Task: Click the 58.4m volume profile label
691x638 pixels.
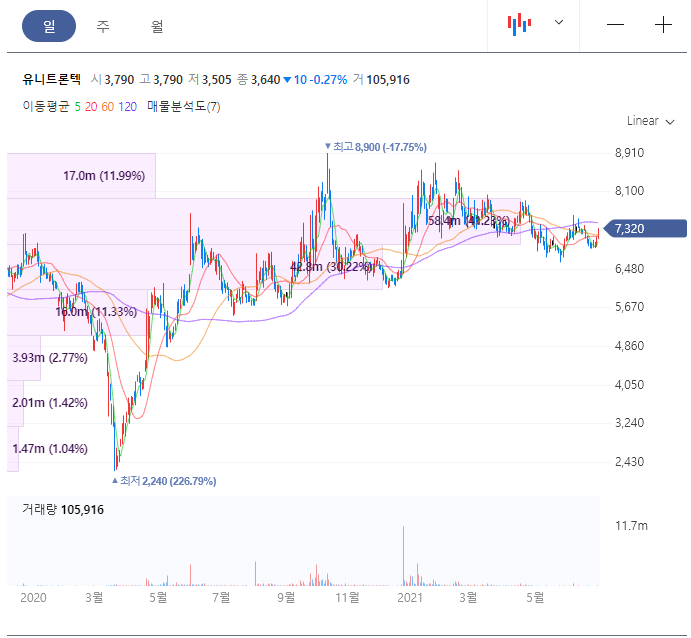Action: pos(469,221)
